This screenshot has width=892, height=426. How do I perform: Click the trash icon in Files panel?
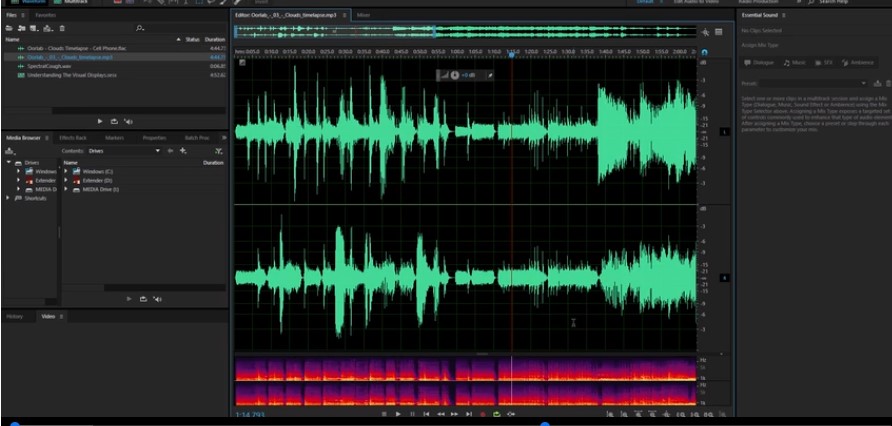pos(62,28)
